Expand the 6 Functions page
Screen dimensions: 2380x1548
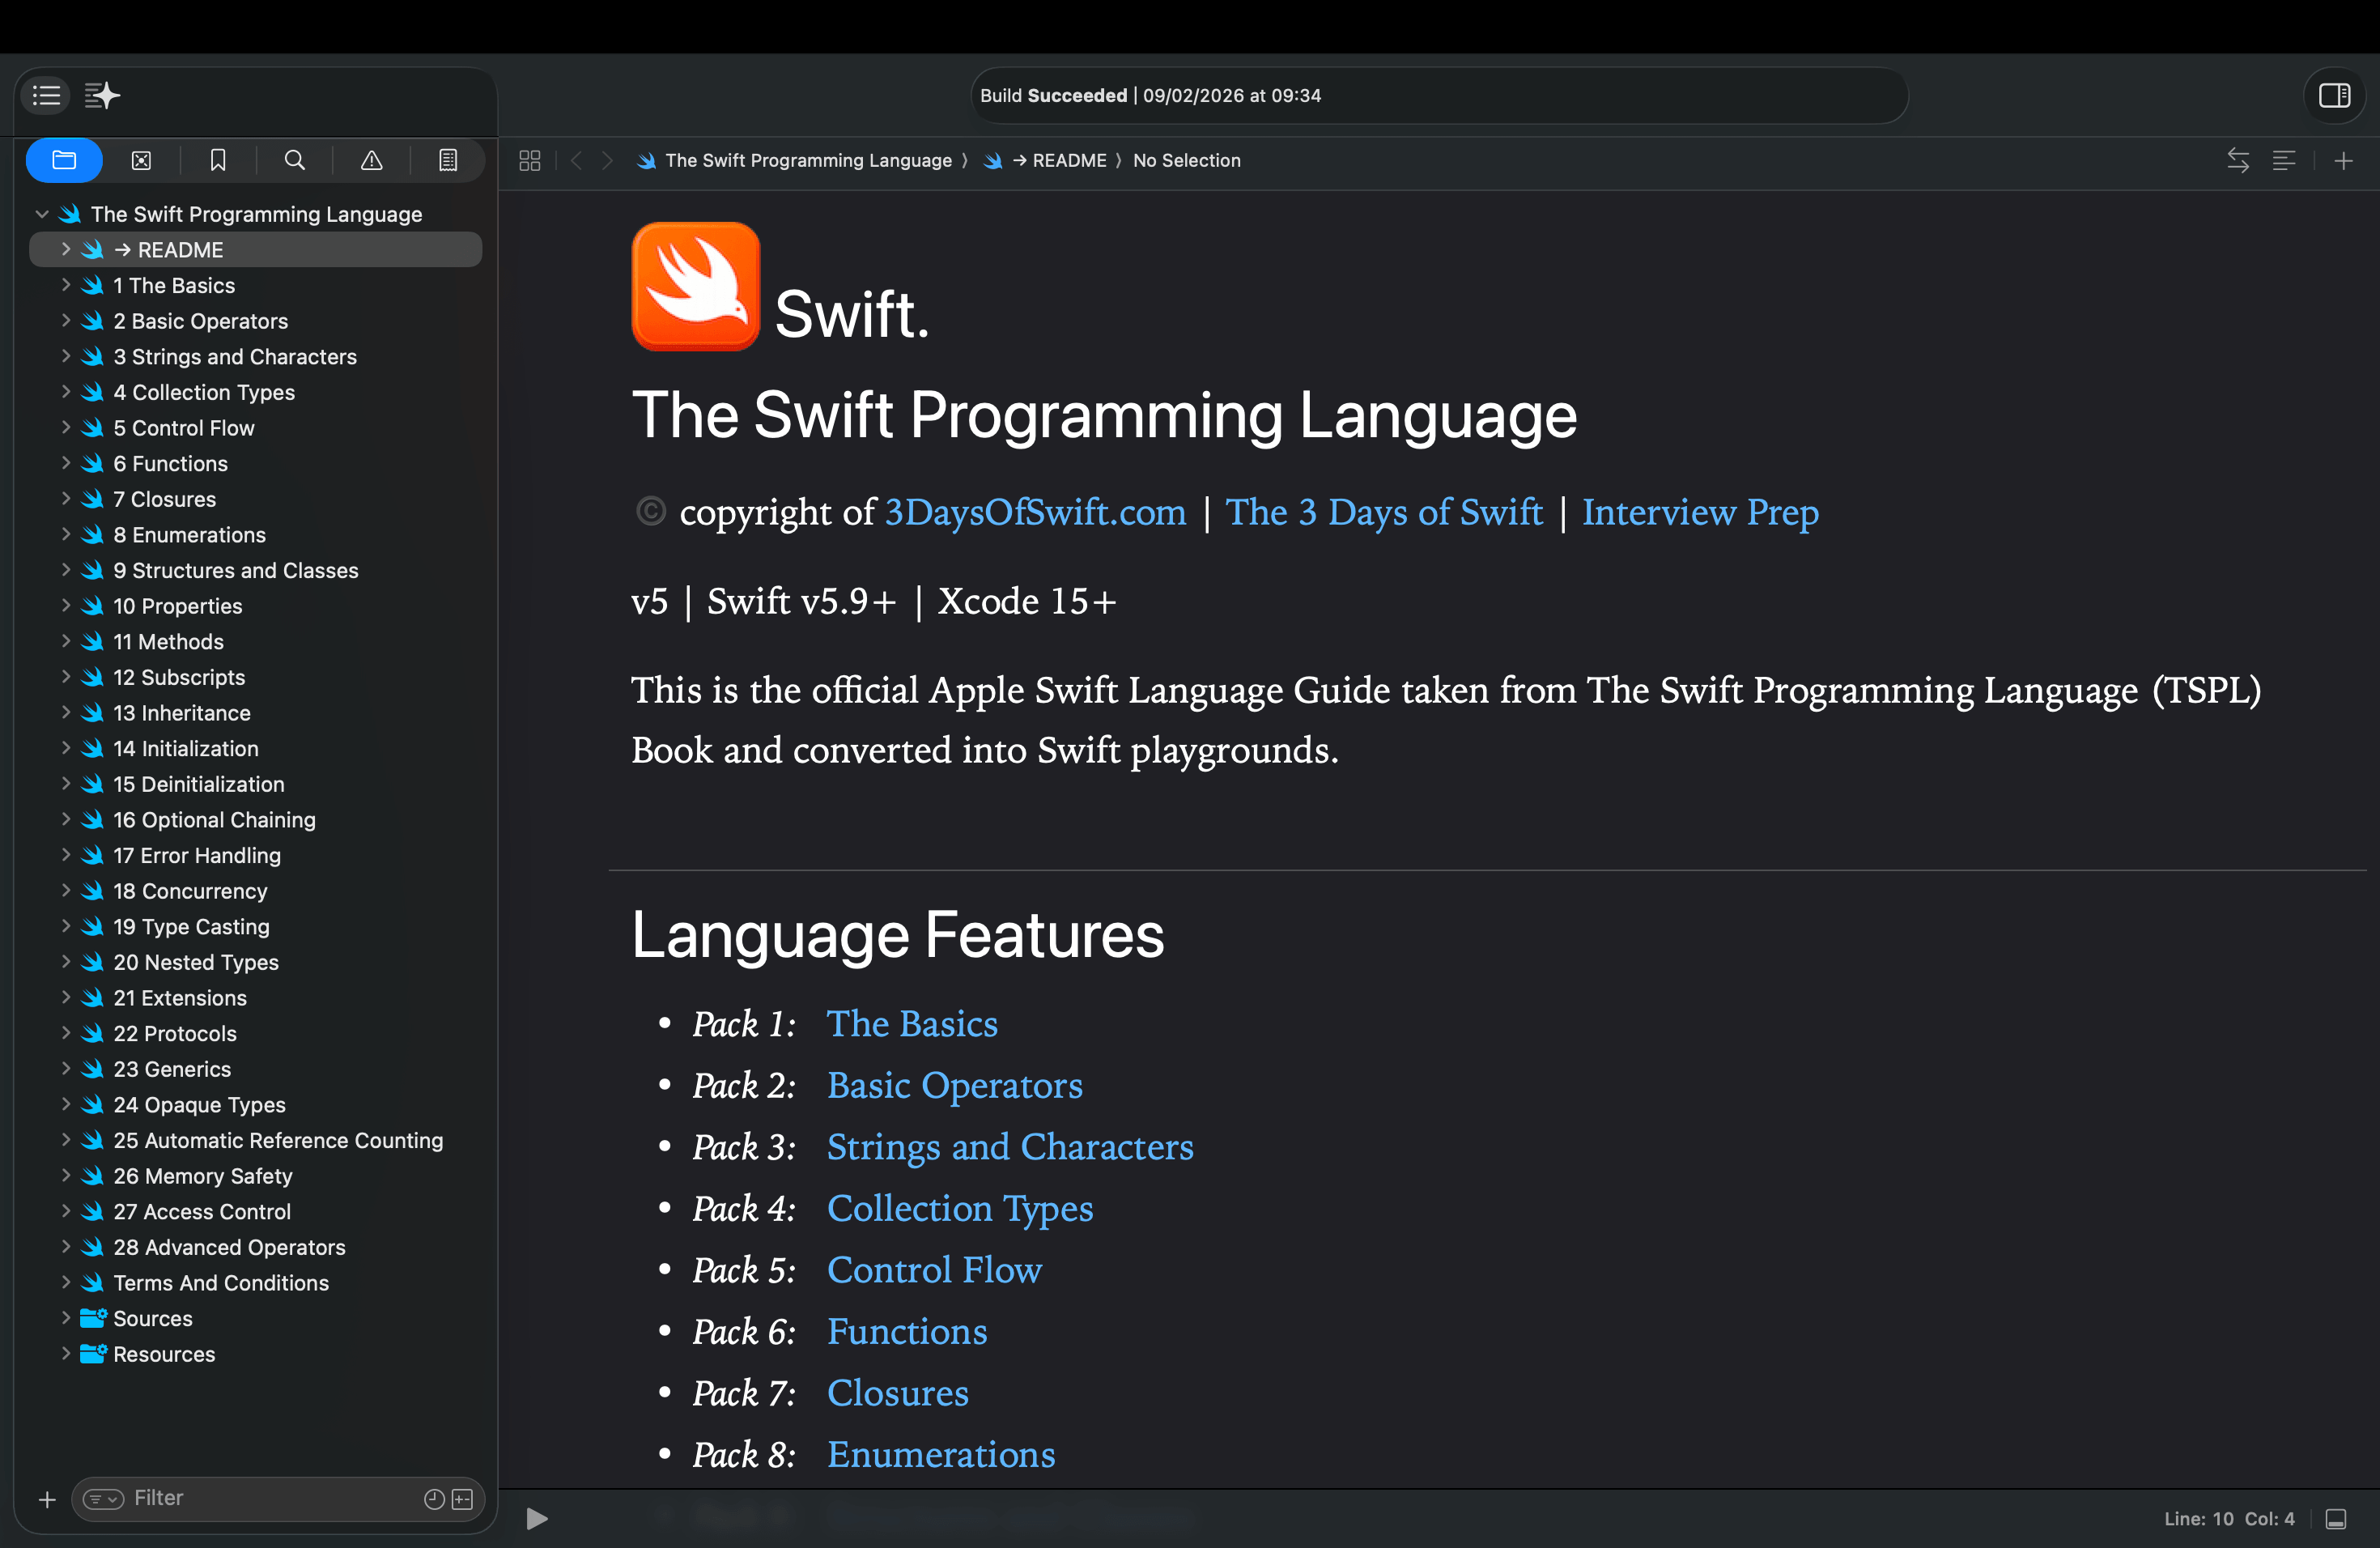point(66,463)
